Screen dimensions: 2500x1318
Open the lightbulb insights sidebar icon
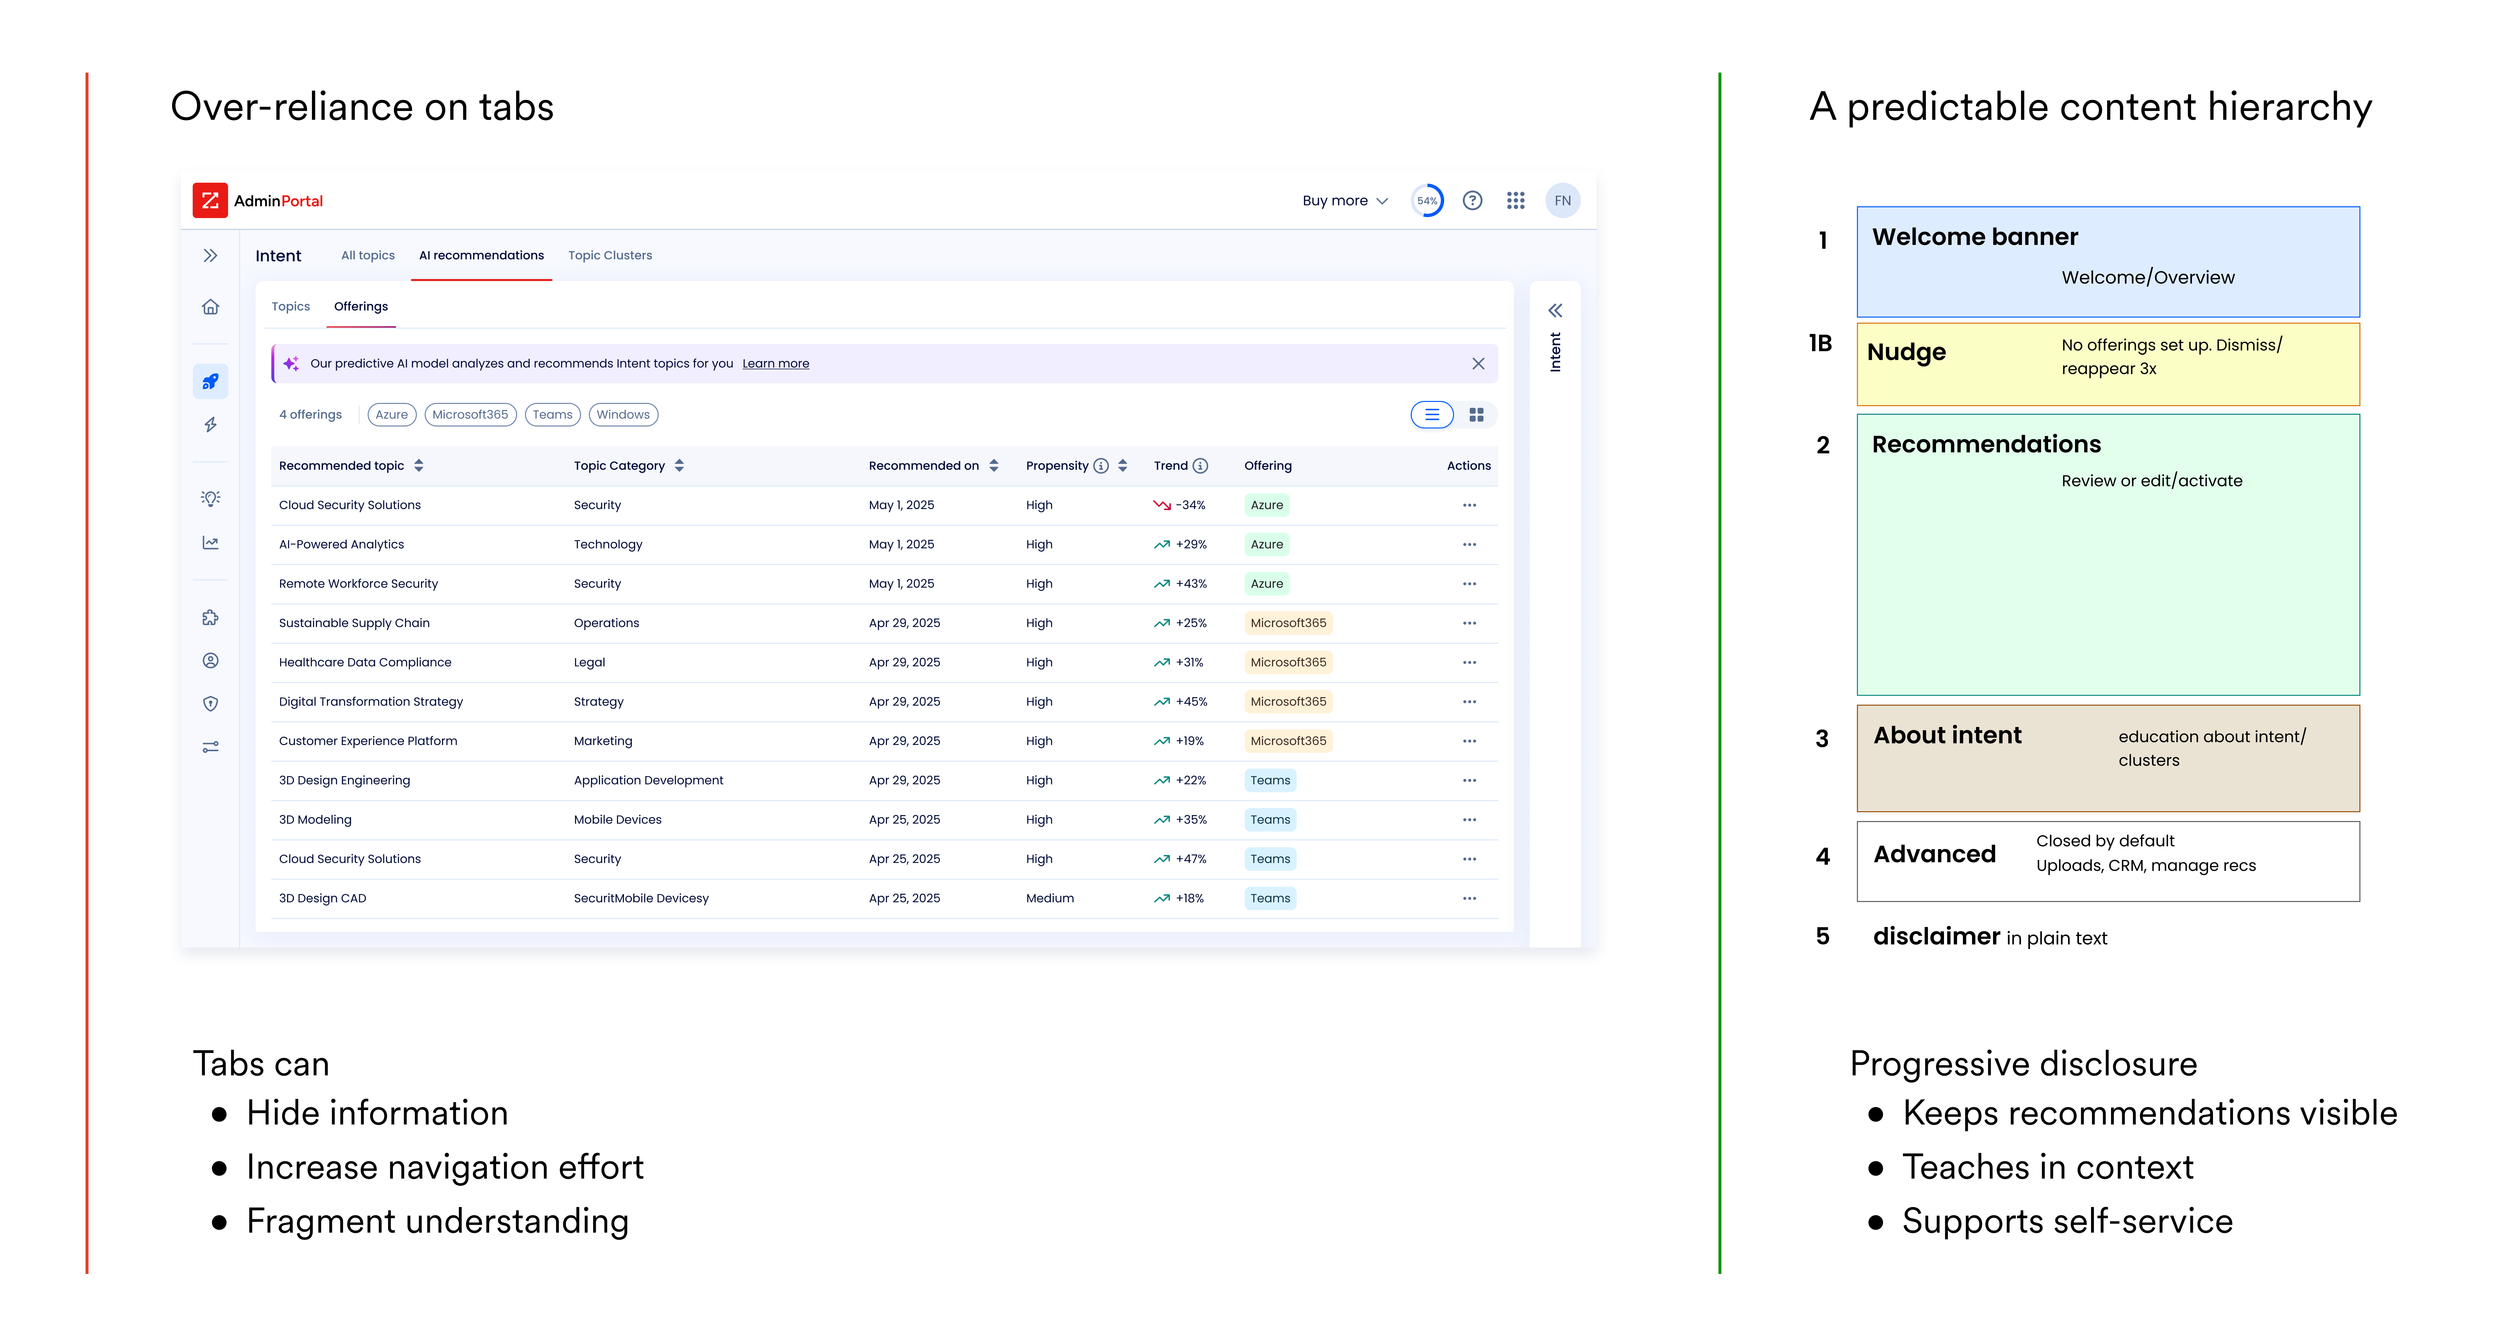210,498
